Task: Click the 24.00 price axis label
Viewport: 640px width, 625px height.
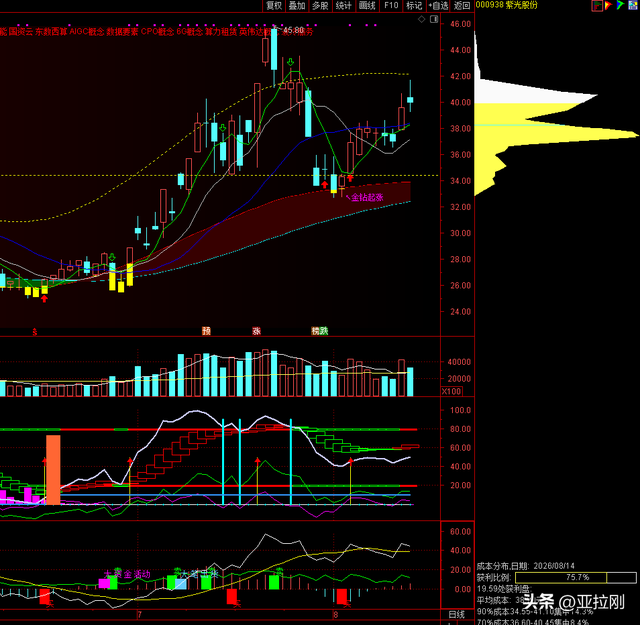Action: (460, 312)
